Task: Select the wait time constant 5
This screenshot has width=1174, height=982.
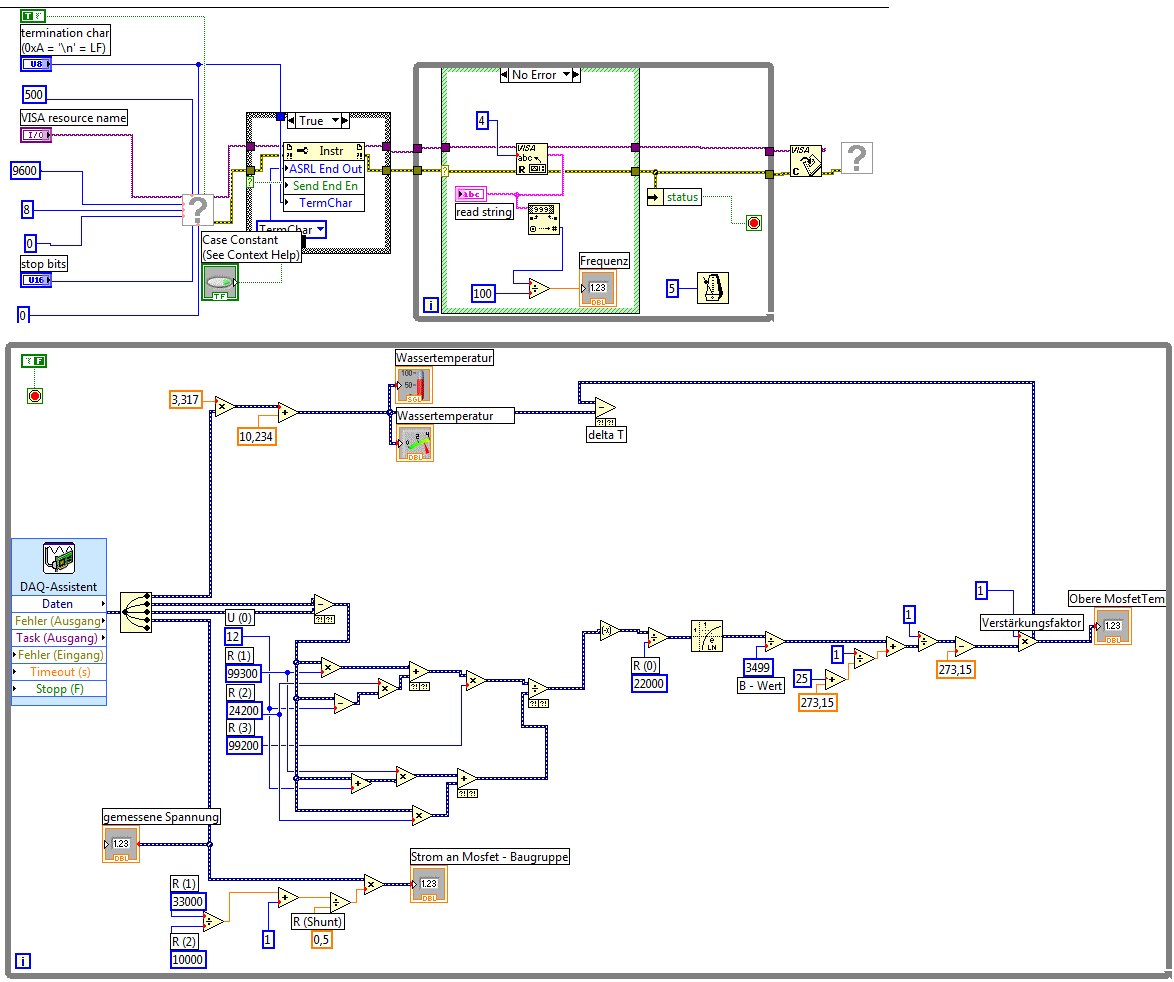Action: pos(672,288)
